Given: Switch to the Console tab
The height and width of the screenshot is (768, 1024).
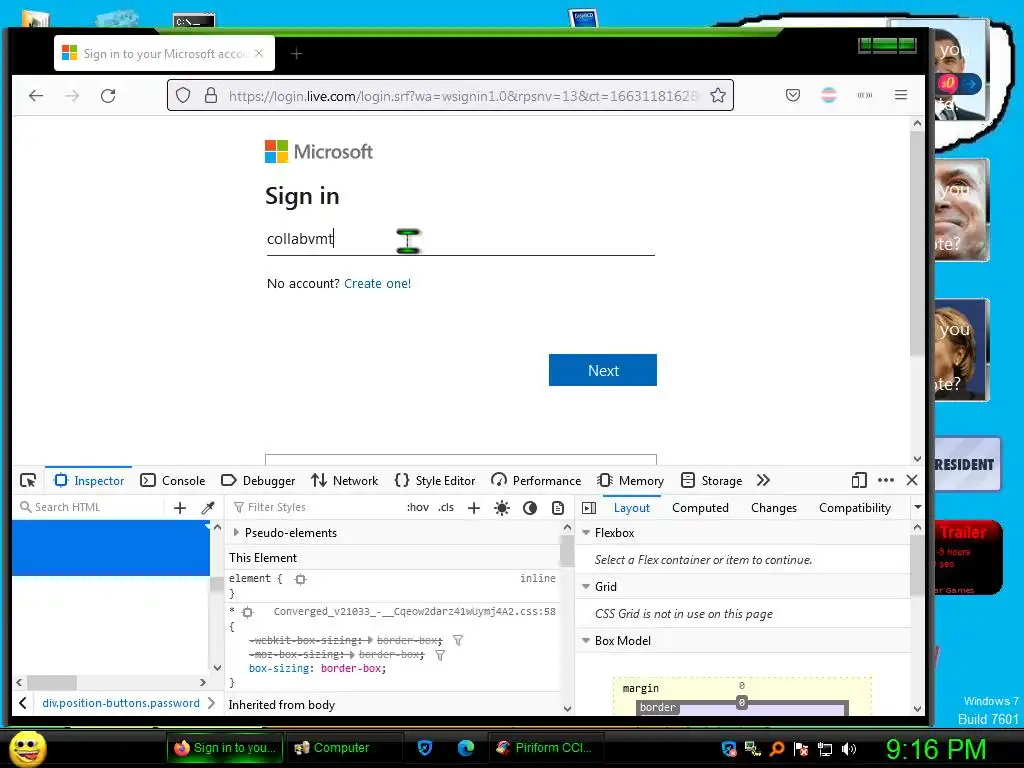Looking at the screenshot, I should pos(173,481).
